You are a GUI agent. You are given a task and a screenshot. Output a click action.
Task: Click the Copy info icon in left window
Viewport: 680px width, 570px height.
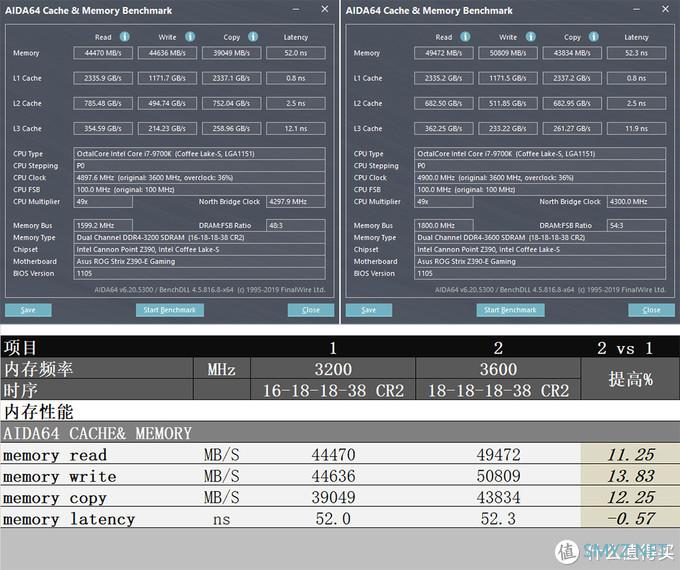[x=253, y=37]
